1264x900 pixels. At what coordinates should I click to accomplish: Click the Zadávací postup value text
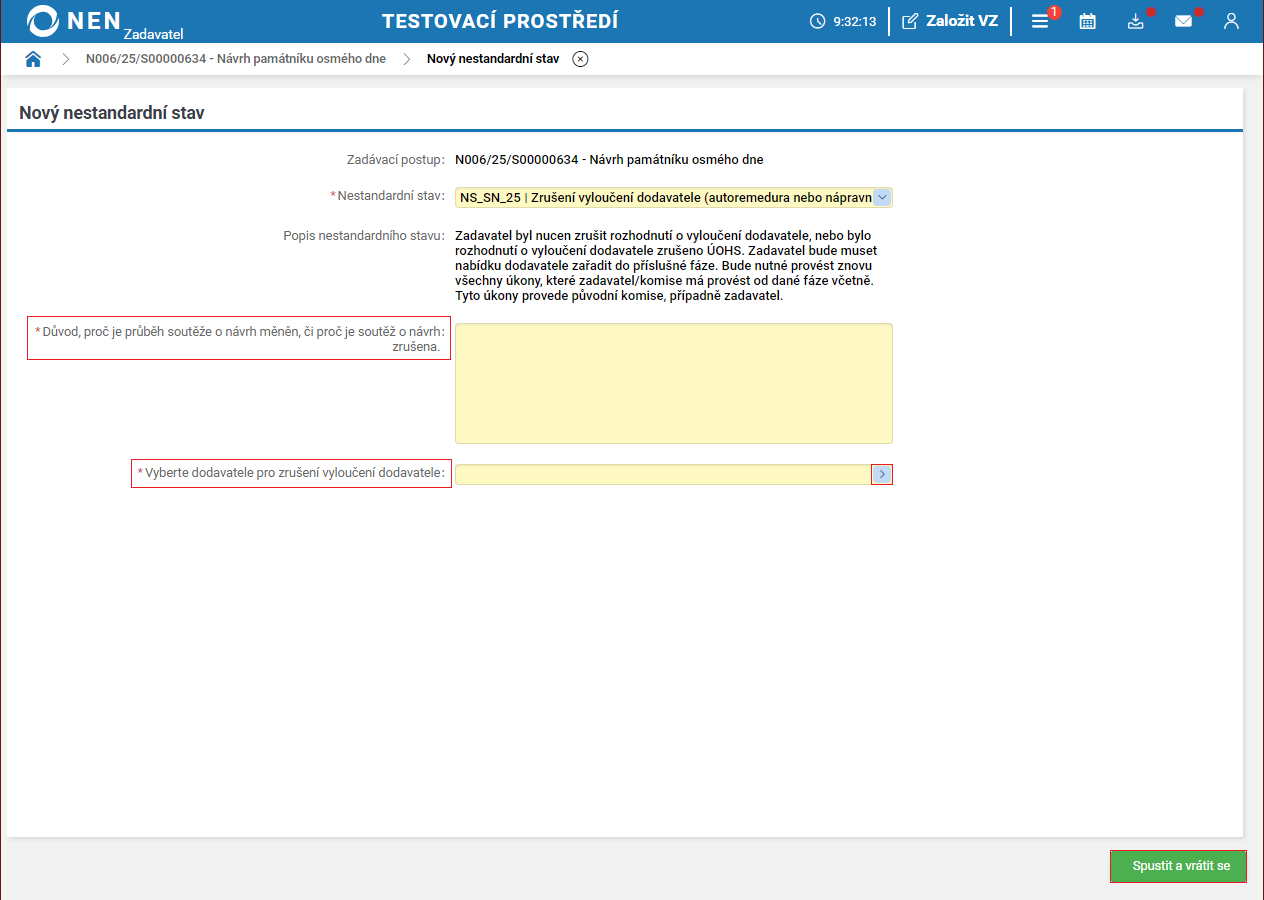(x=609, y=159)
